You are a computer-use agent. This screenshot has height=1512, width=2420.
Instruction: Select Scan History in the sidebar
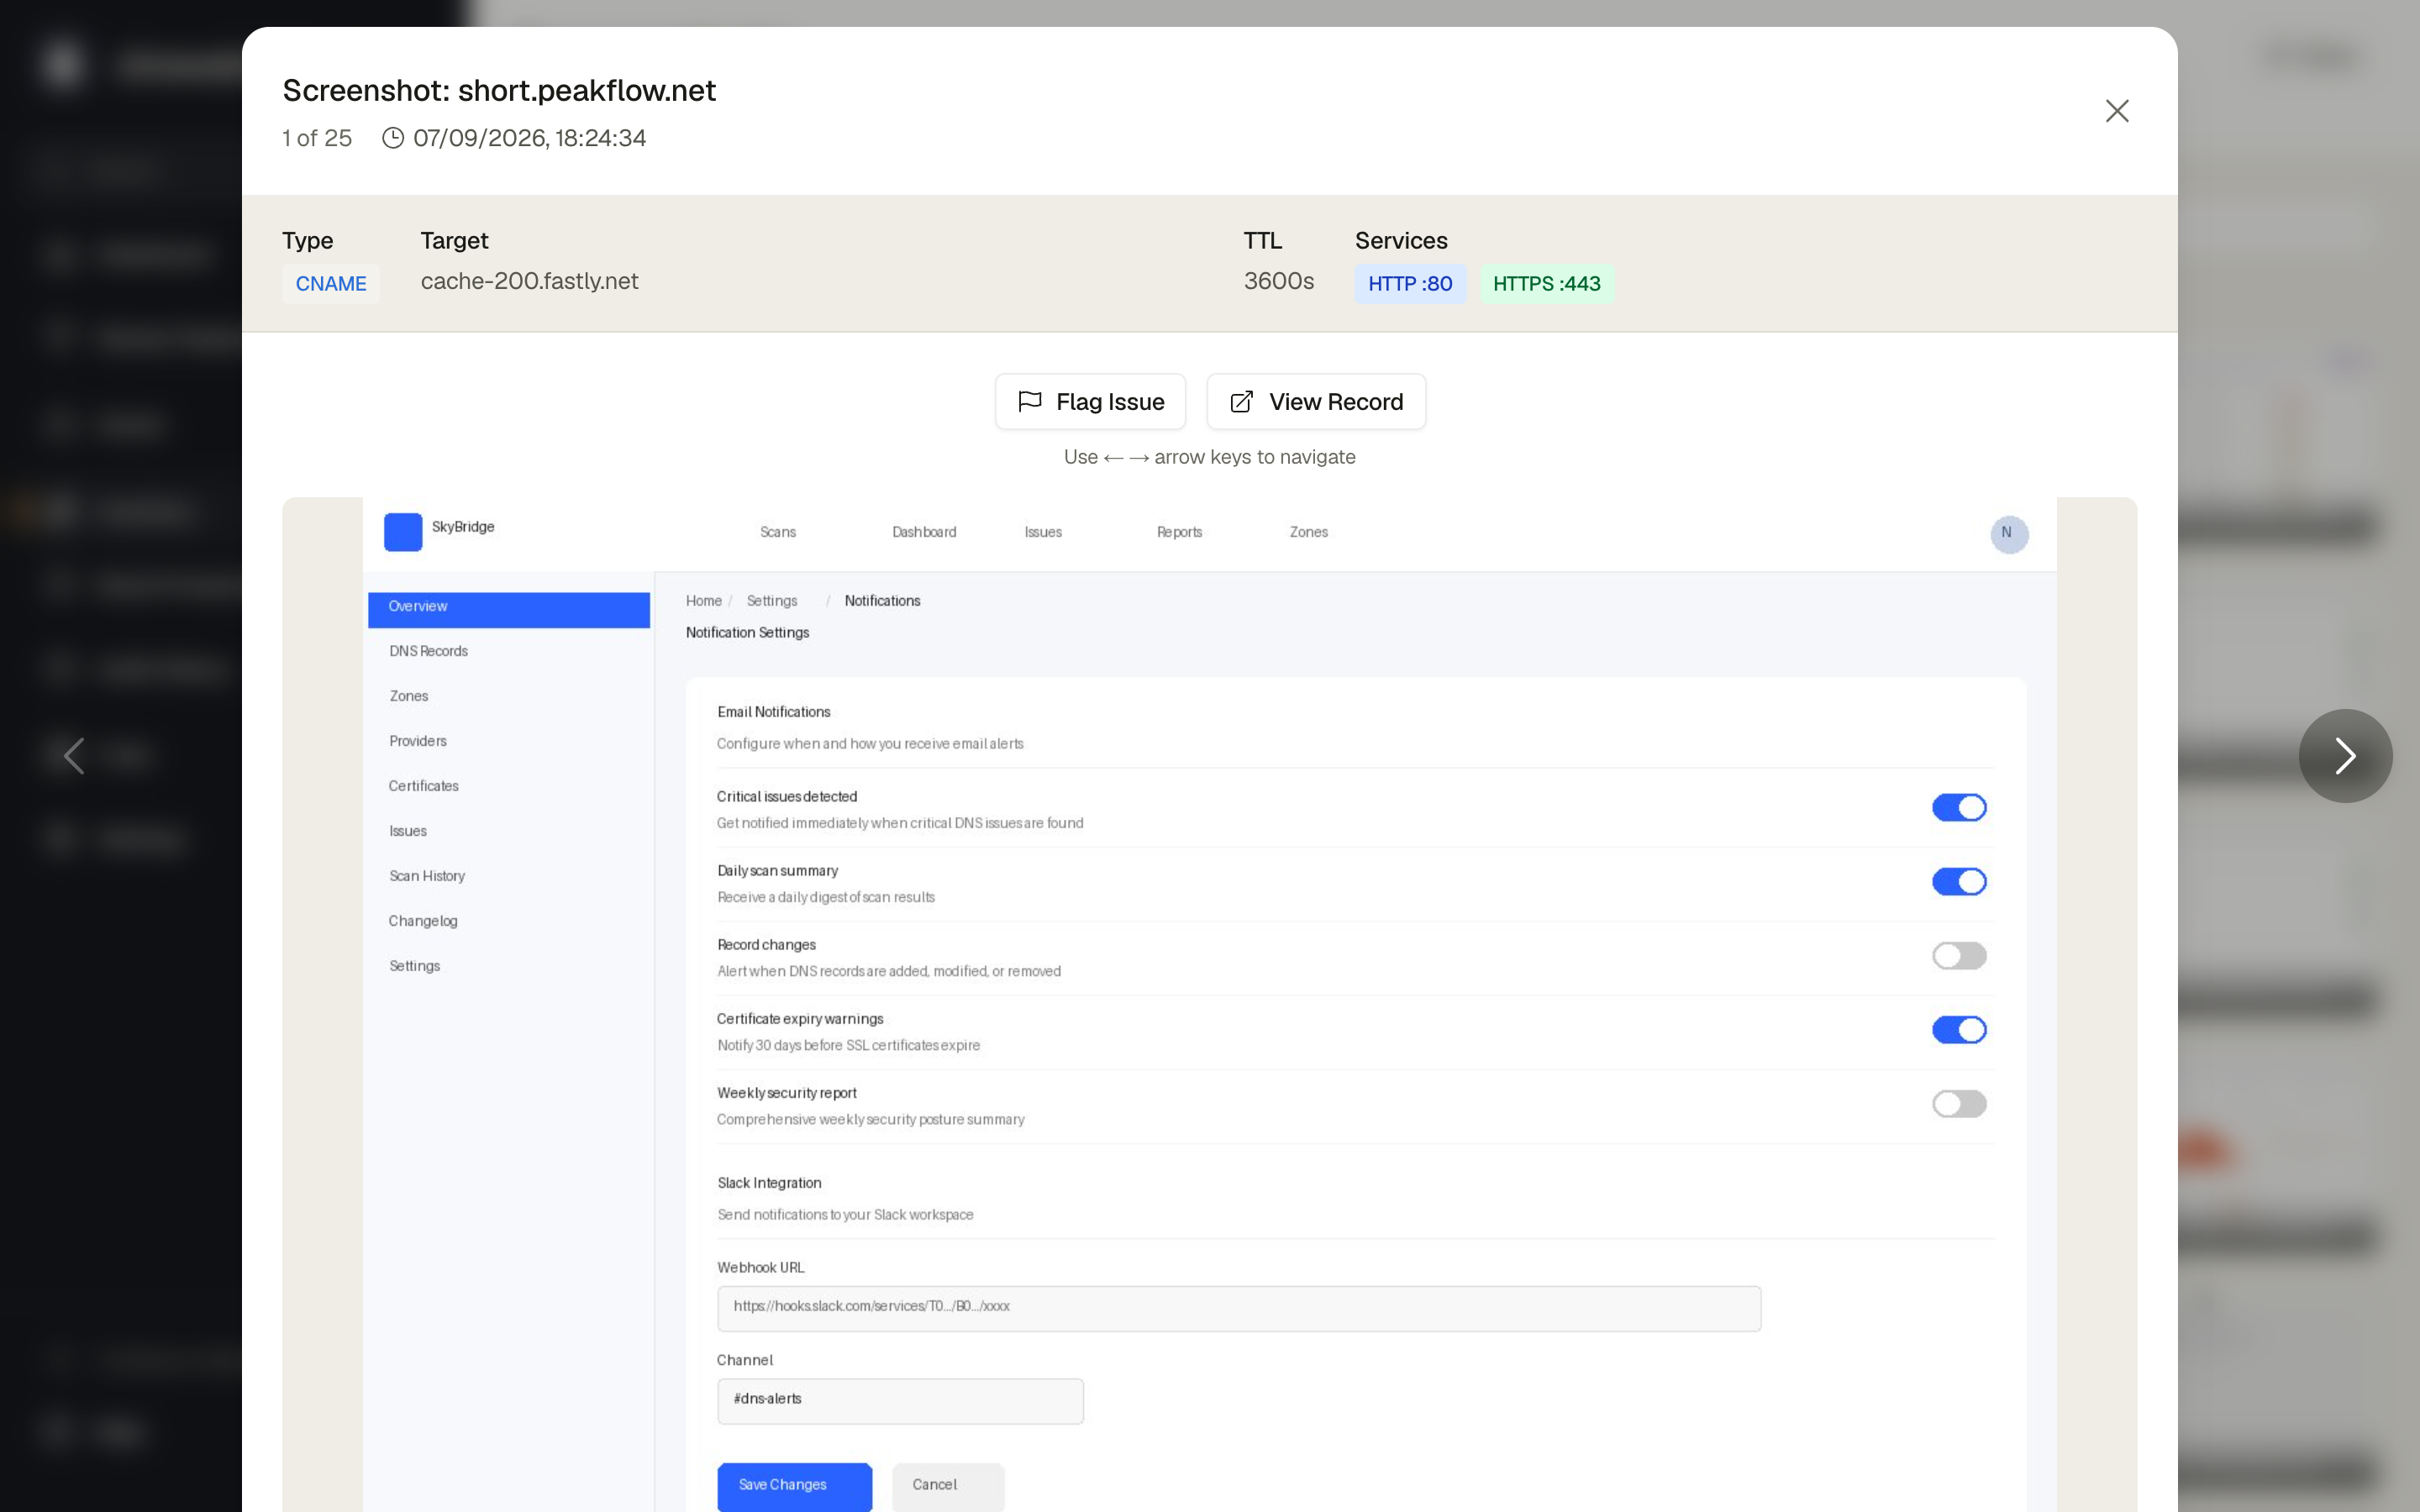(427, 876)
